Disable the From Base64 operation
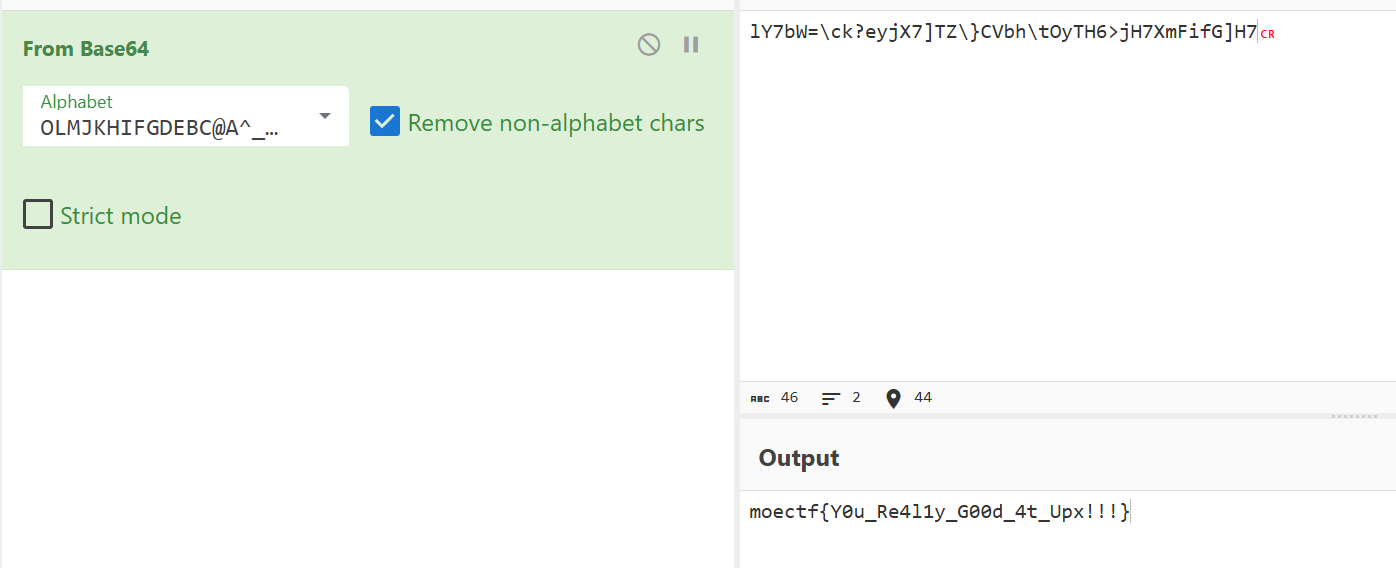The image size is (1396, 568). (x=649, y=45)
